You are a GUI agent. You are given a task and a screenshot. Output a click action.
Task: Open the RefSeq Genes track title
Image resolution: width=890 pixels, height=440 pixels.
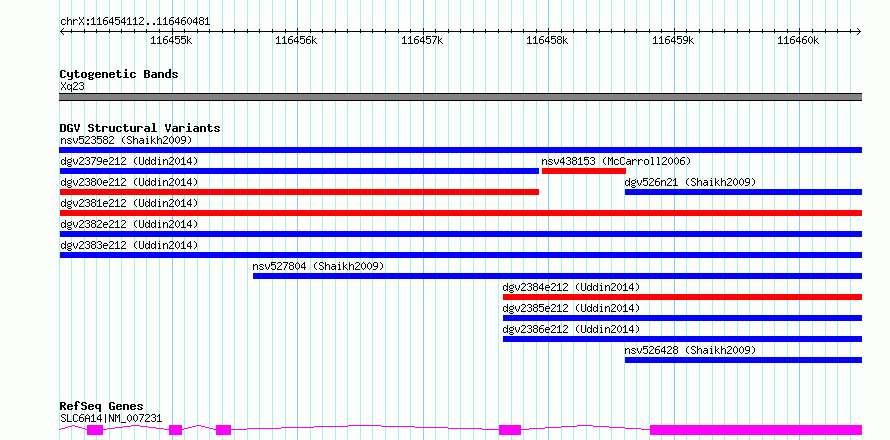pos(102,406)
